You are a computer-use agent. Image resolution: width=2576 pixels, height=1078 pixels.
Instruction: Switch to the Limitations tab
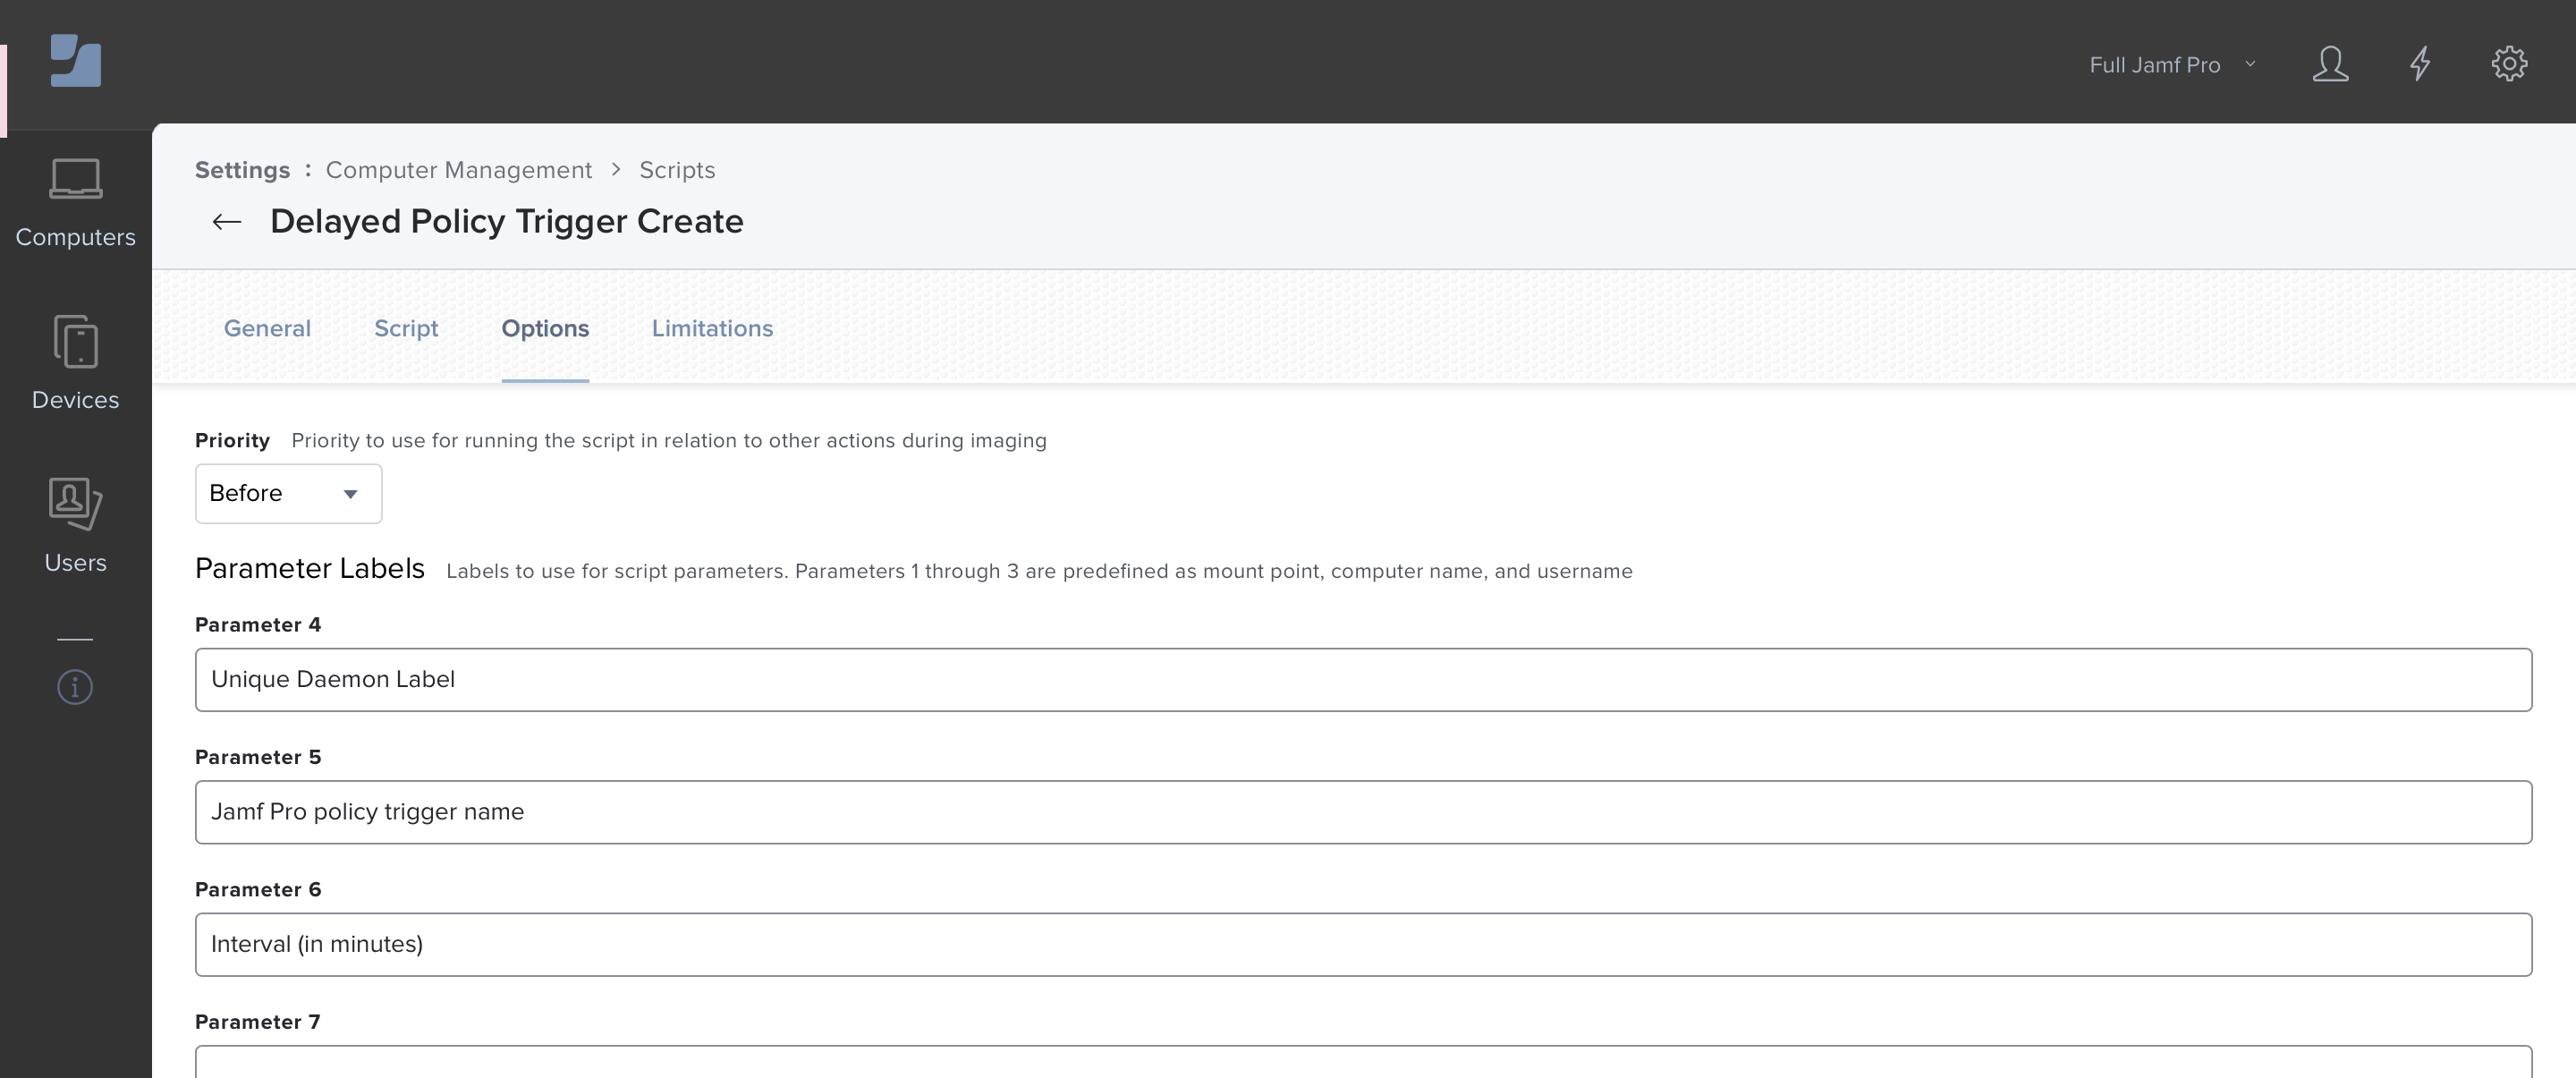coord(713,327)
